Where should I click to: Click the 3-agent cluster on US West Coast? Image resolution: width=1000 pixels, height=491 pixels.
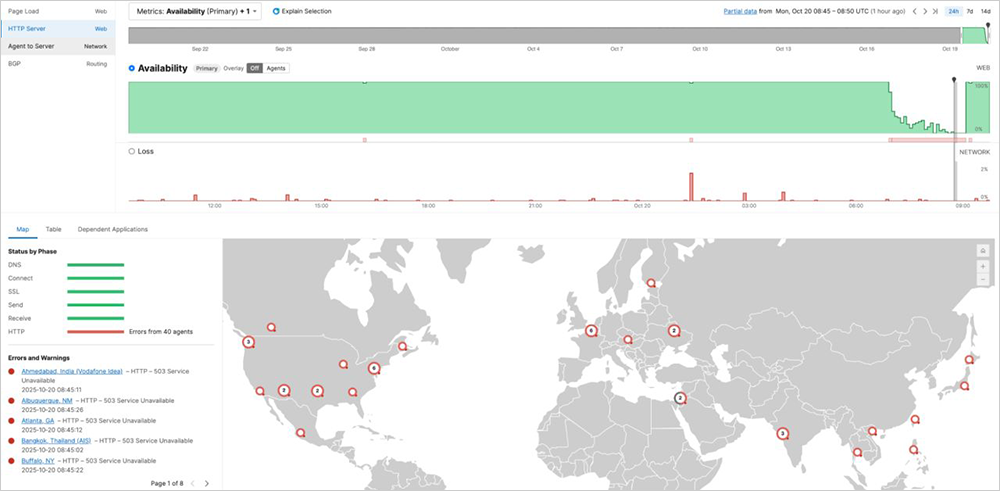tap(249, 342)
